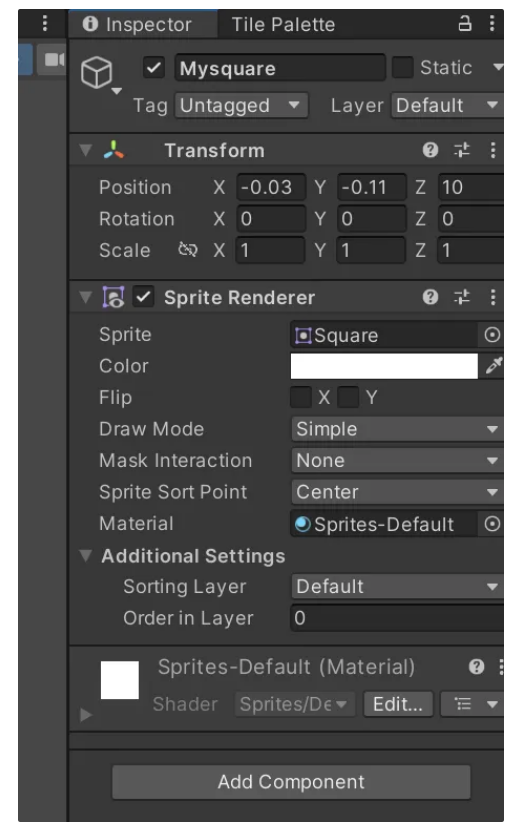526x829 pixels.
Task: Open Sprite object picker circle icon
Action: (x=492, y=335)
